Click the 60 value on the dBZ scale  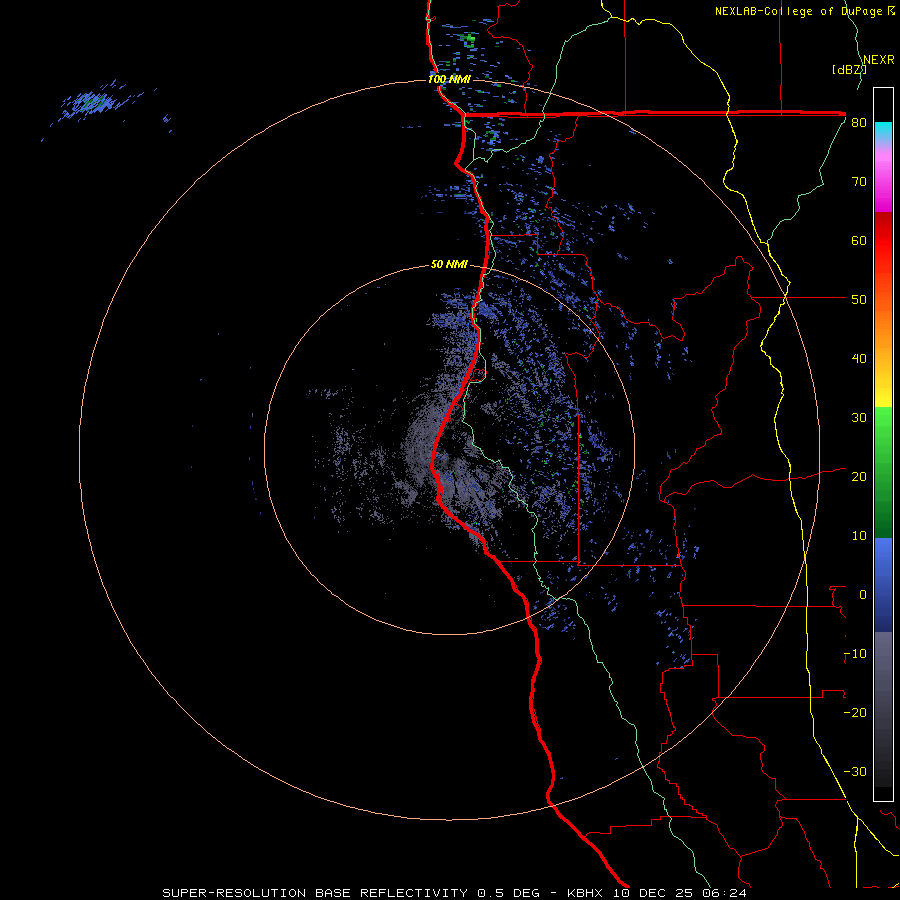click(x=859, y=240)
